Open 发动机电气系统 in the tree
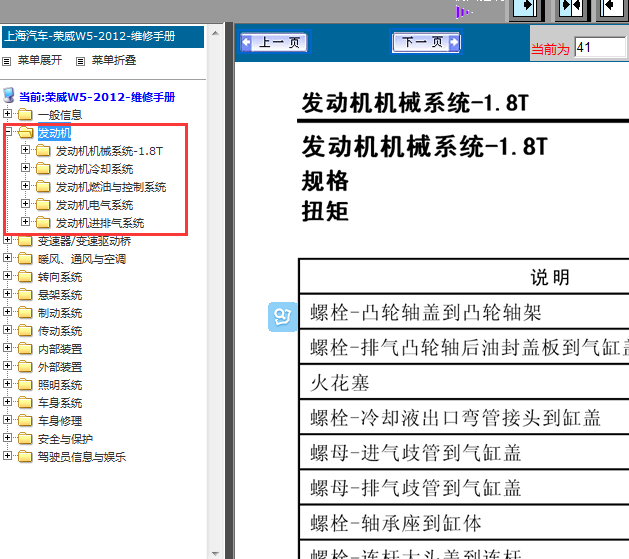 (x=94, y=205)
